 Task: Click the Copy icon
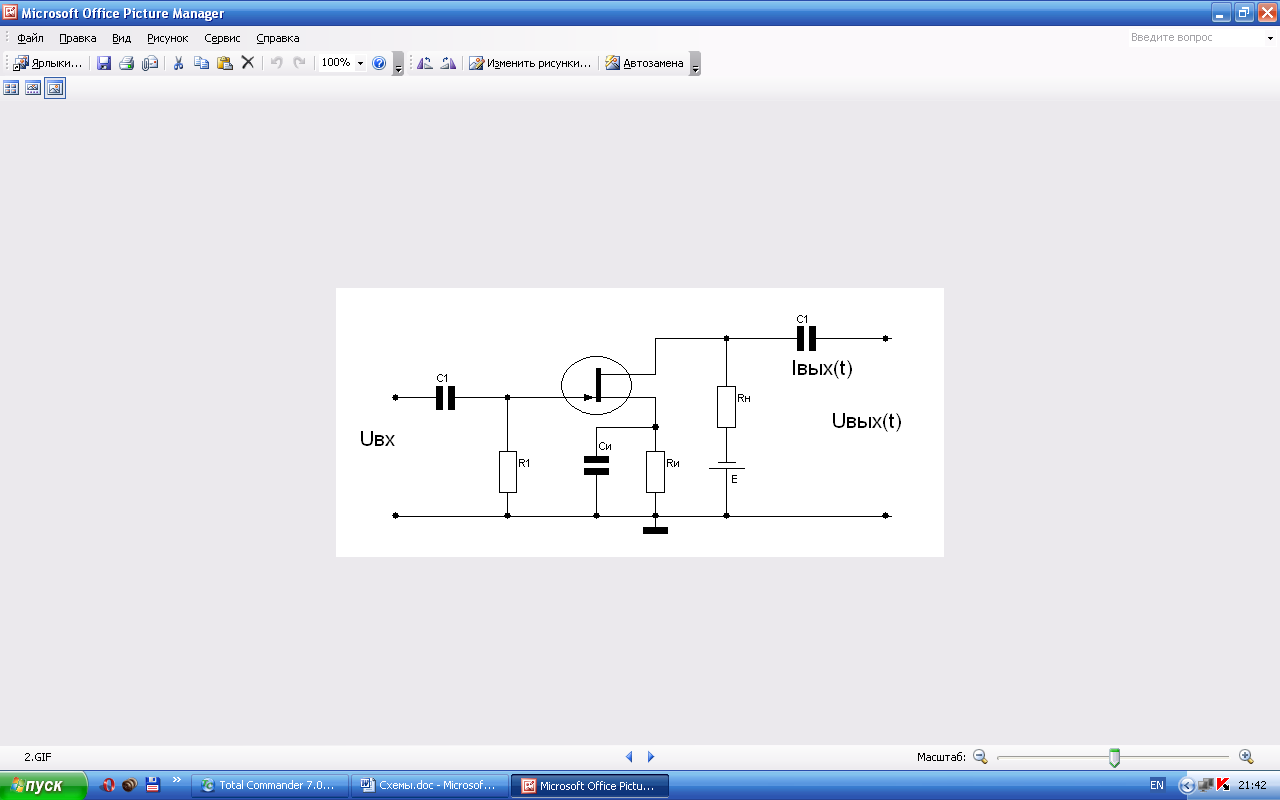point(202,63)
